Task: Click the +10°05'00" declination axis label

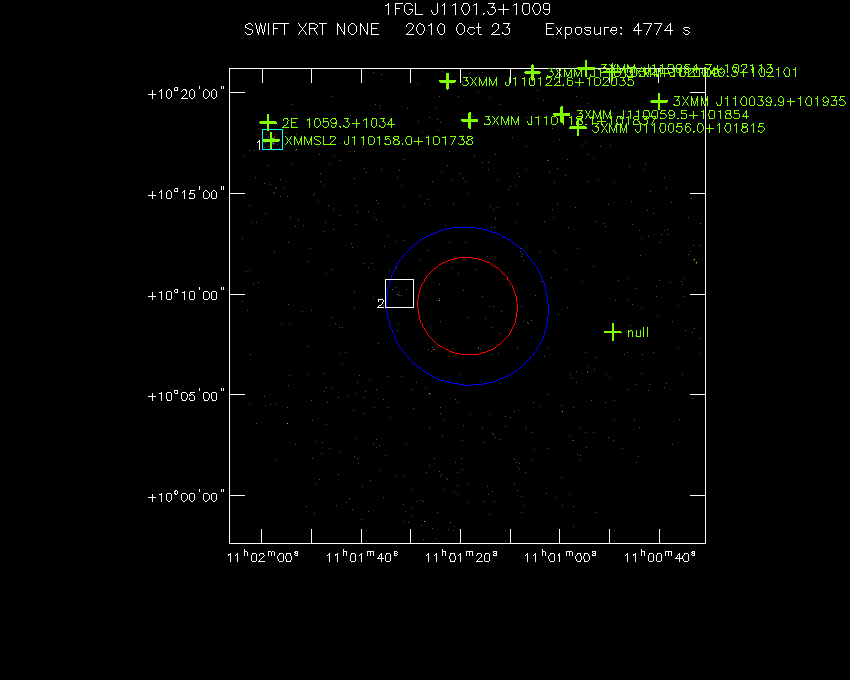Action: point(186,396)
